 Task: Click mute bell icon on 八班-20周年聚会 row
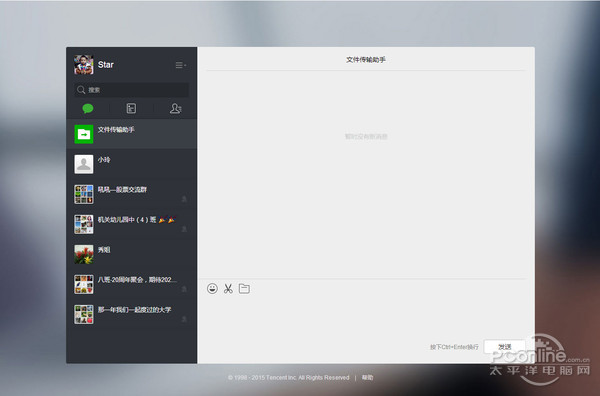184,289
